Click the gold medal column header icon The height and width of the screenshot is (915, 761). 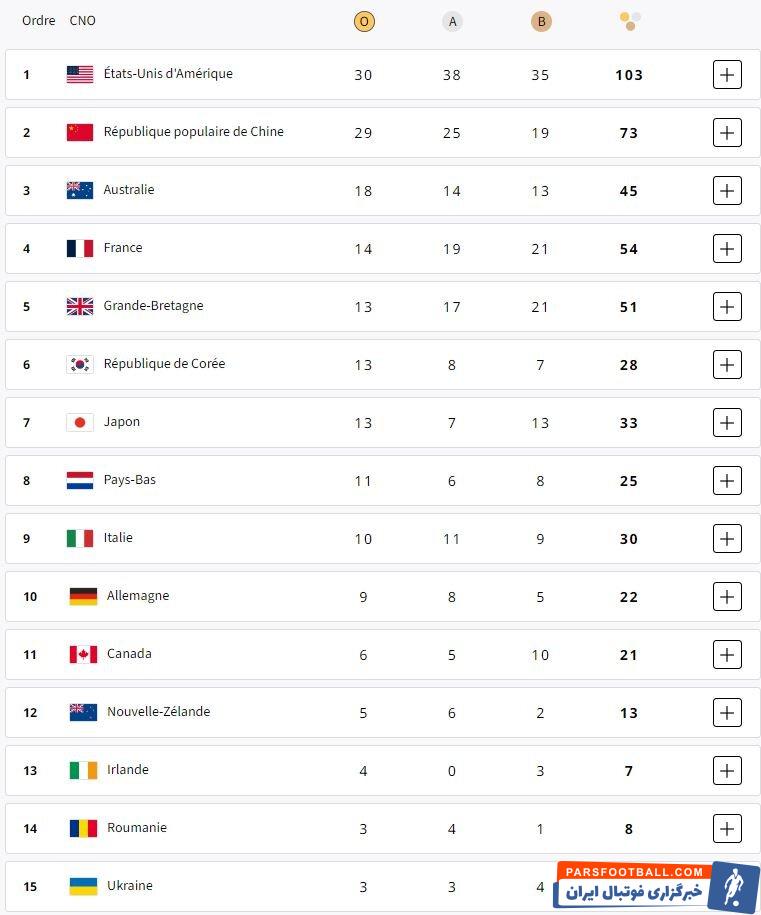[364, 21]
